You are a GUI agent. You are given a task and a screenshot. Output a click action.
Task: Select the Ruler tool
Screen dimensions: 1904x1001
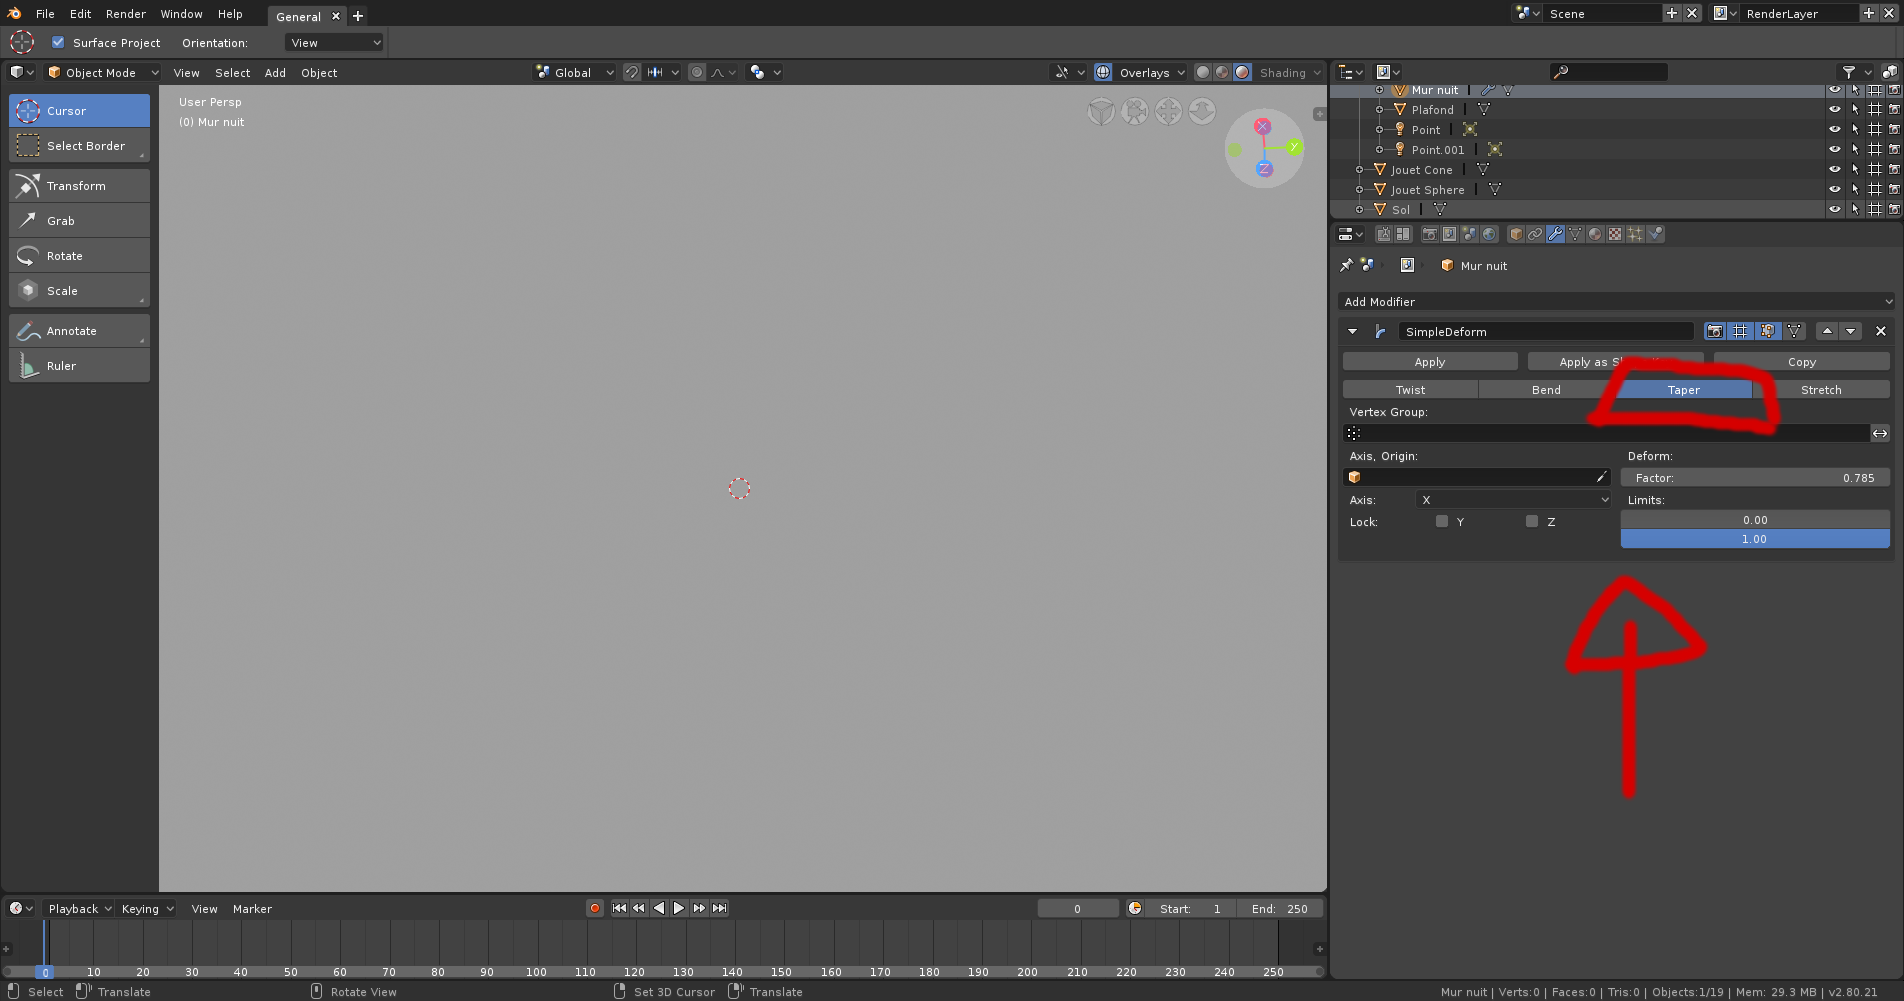point(79,366)
